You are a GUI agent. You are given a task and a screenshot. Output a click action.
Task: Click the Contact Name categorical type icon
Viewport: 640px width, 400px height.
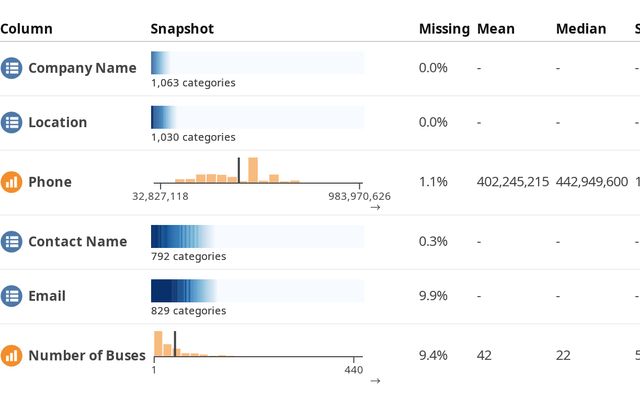(11, 241)
